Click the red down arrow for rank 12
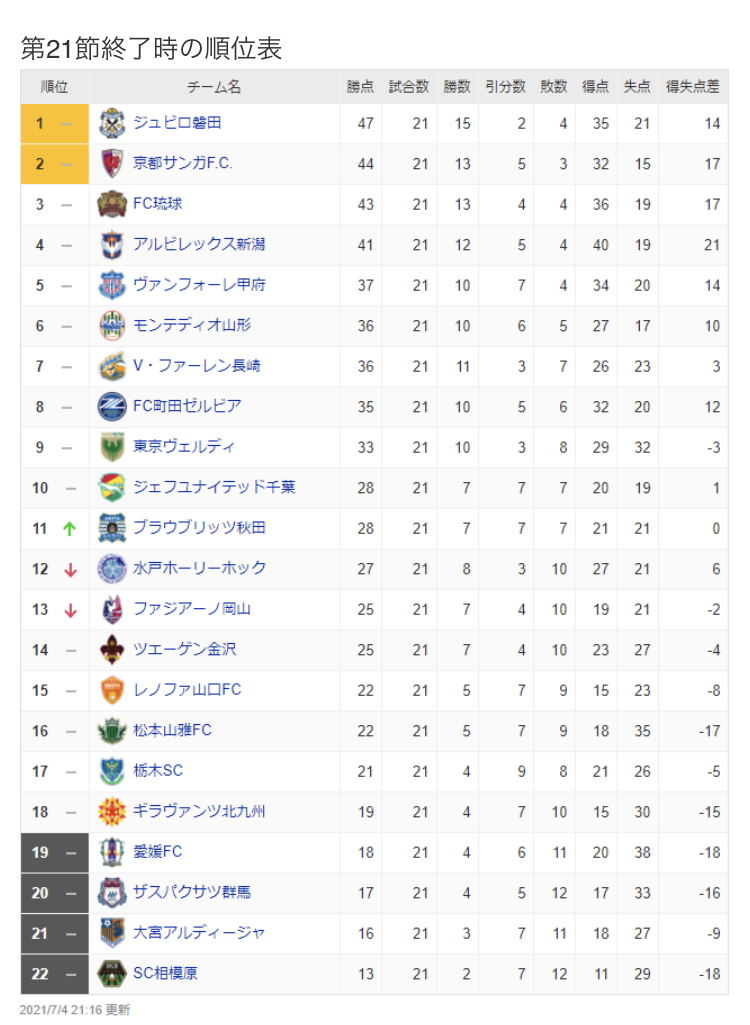The height and width of the screenshot is (1025, 750). click(x=70, y=569)
